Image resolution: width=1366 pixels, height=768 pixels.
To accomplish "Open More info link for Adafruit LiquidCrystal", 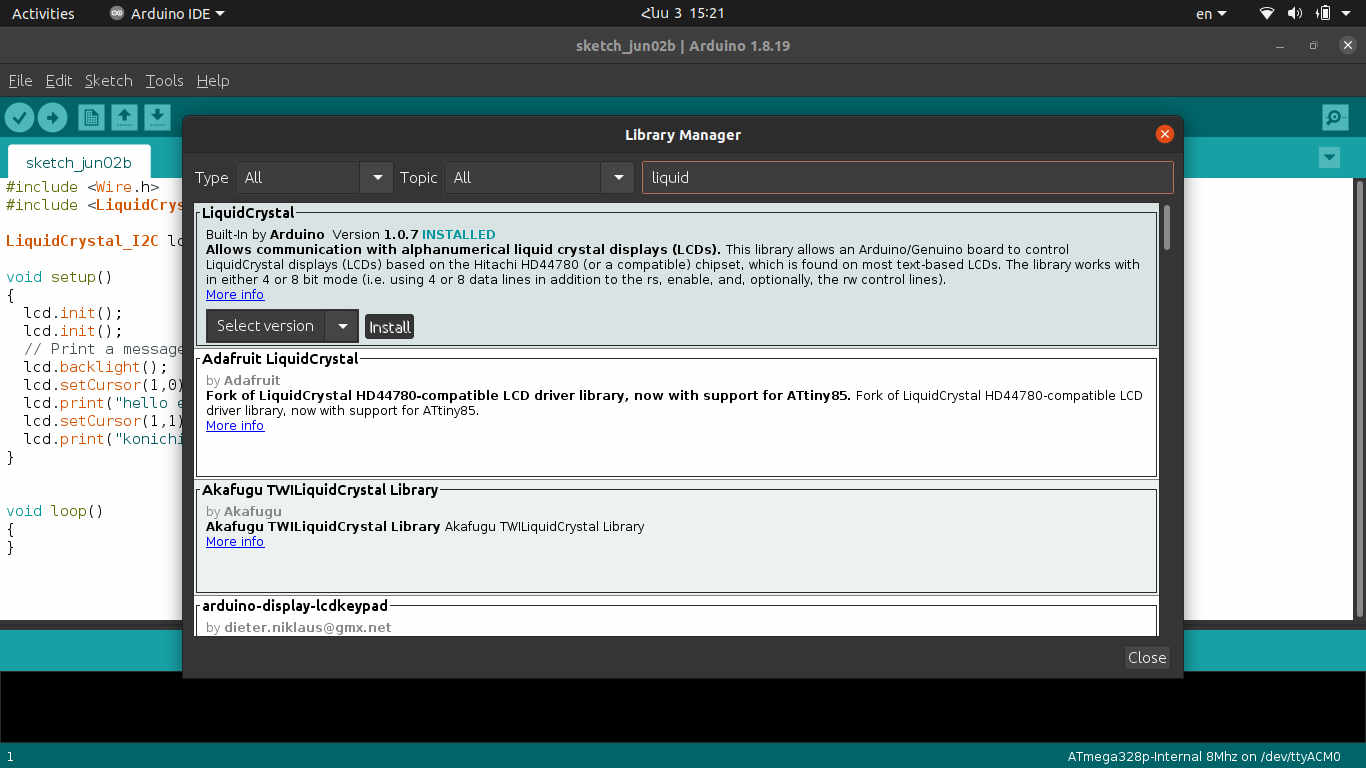I will click(x=235, y=426).
